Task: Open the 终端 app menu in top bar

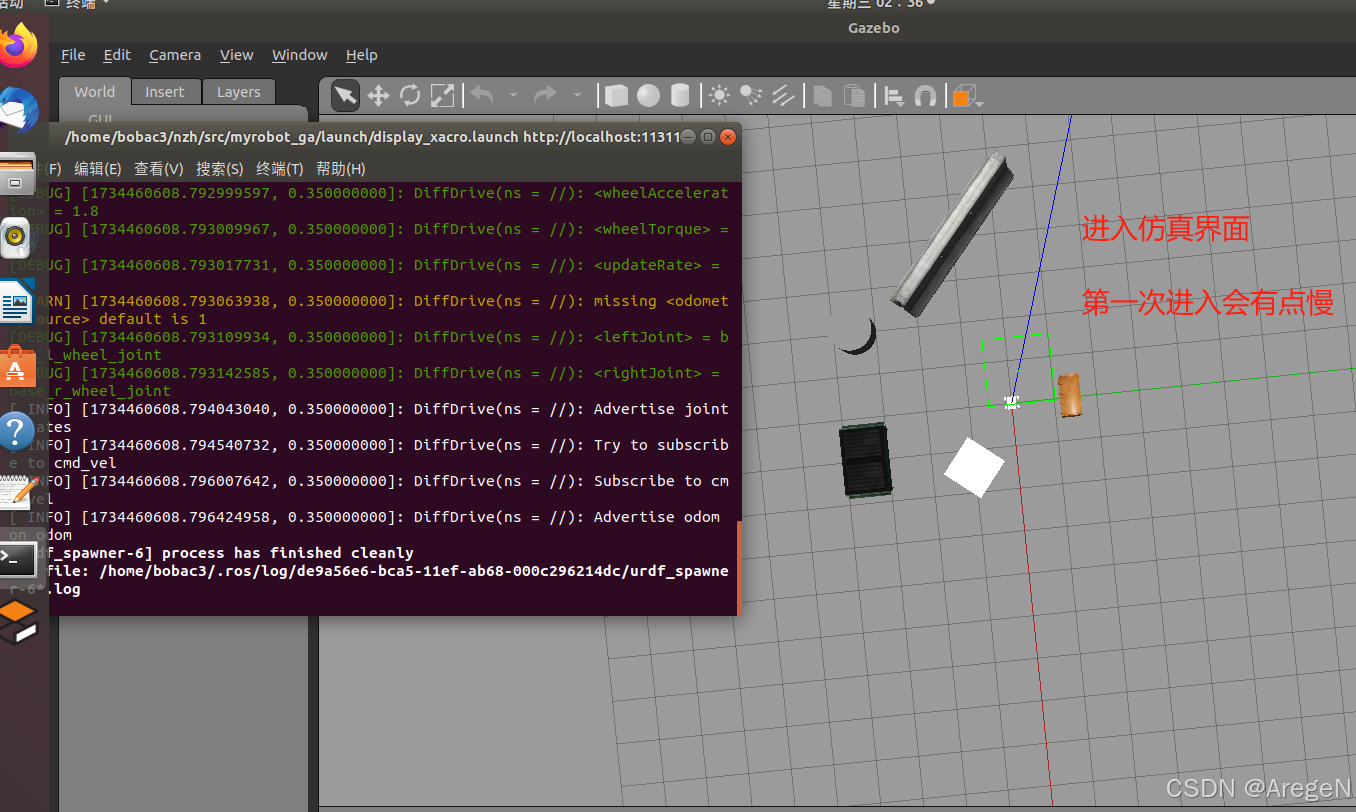Action: (x=78, y=4)
